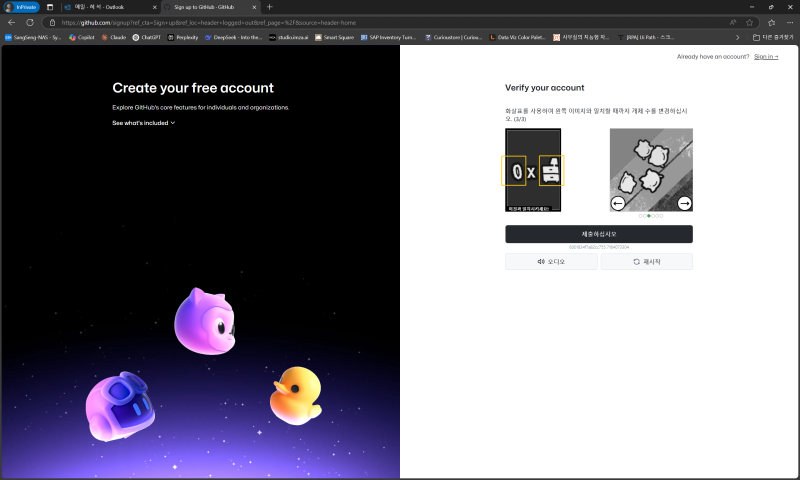Viewport: 800px width, 480px height.
Task: Restart the challenge with 재시작
Action: pyautogui.click(x=646, y=262)
